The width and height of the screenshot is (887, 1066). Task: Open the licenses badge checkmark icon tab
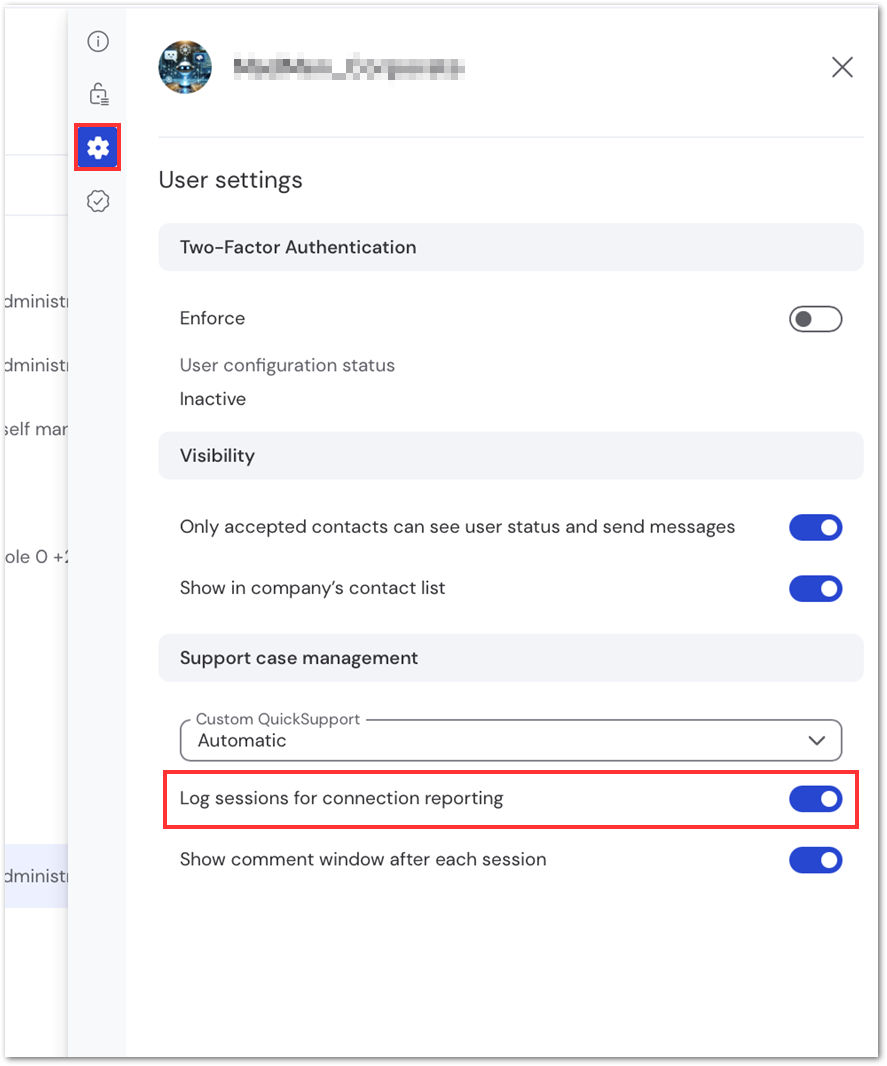tap(98, 201)
